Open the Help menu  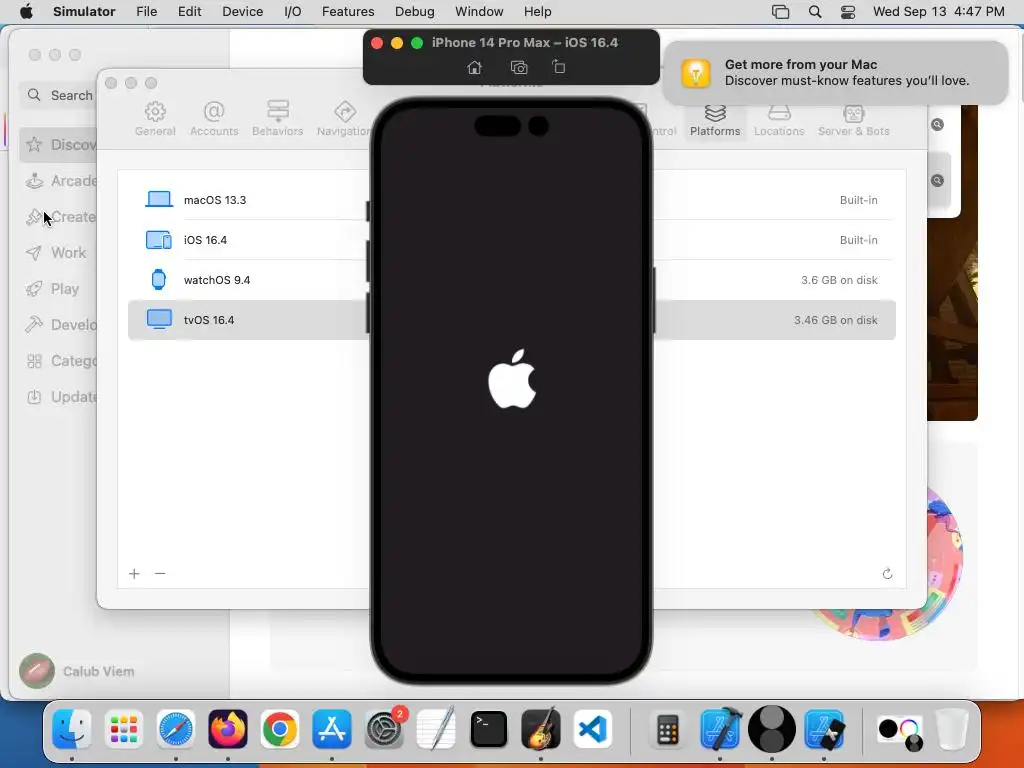click(537, 12)
